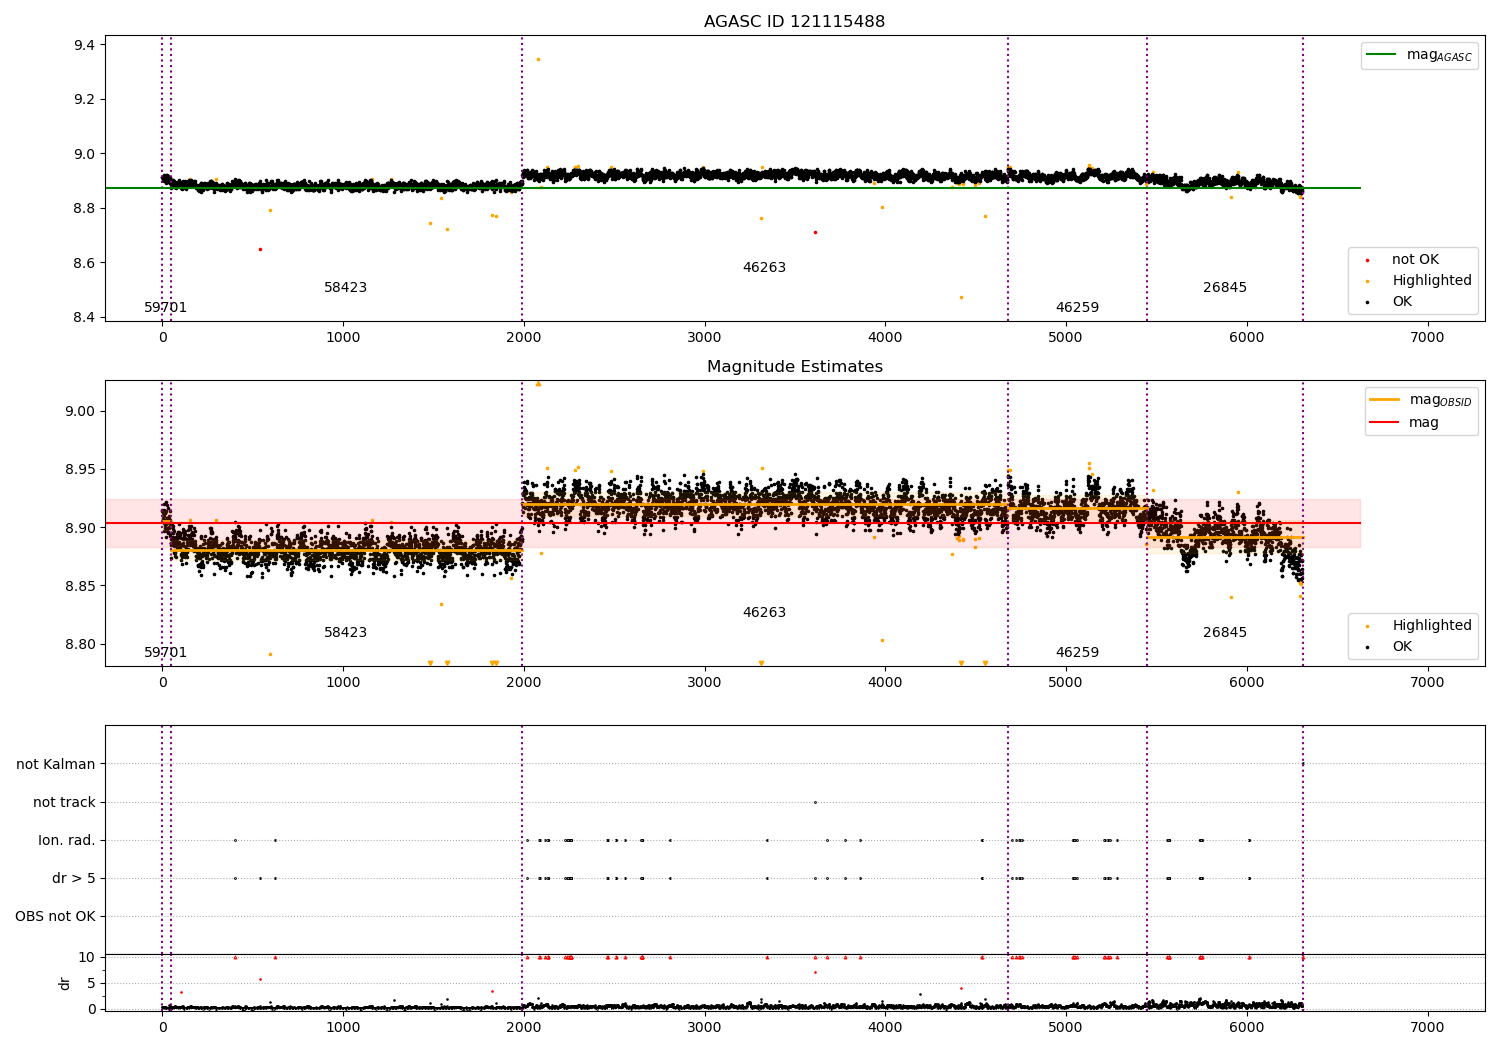Click the 7000 x-axis tick of top plot
This screenshot has width=1500, height=1050.
click(1427, 338)
